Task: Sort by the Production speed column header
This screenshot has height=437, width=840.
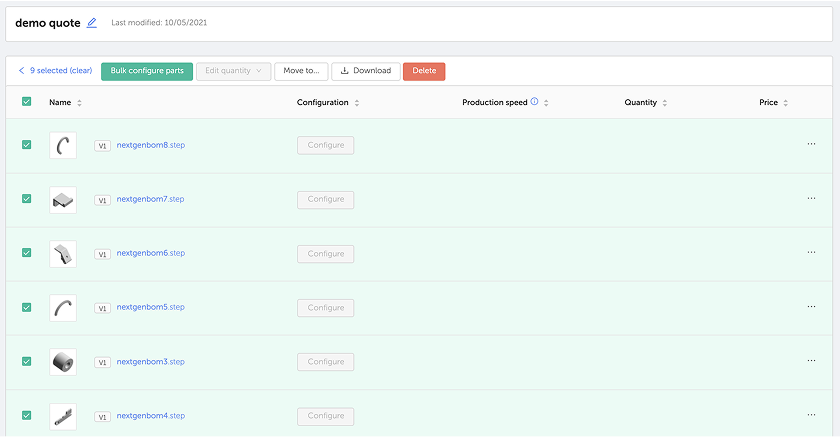Action: click(x=546, y=103)
